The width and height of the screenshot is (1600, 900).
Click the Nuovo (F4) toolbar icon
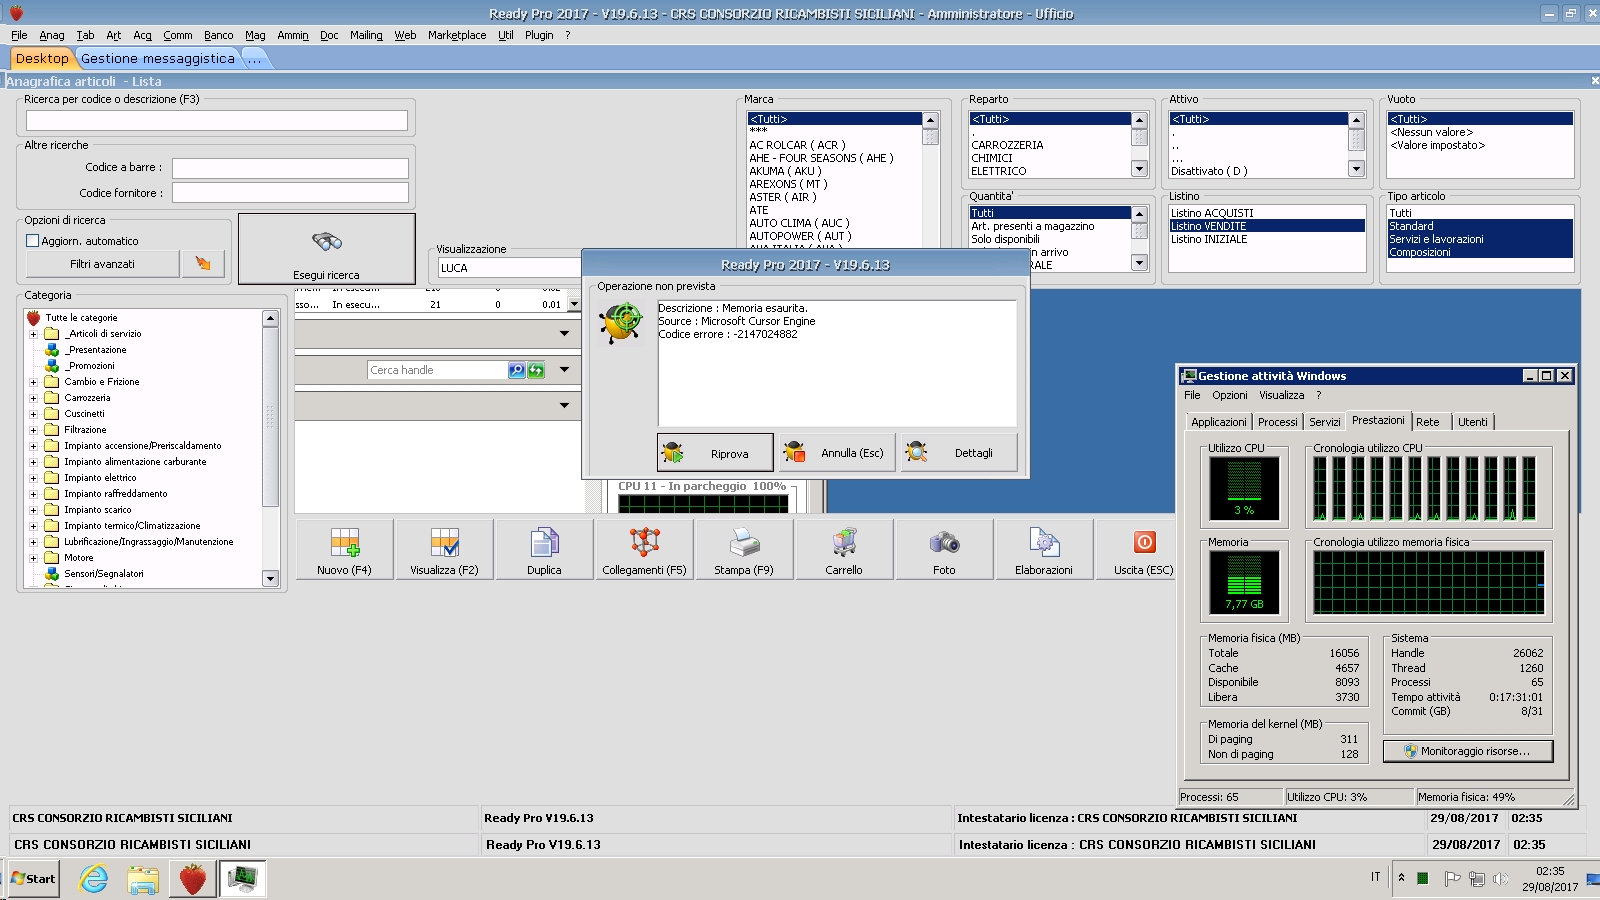(x=345, y=548)
